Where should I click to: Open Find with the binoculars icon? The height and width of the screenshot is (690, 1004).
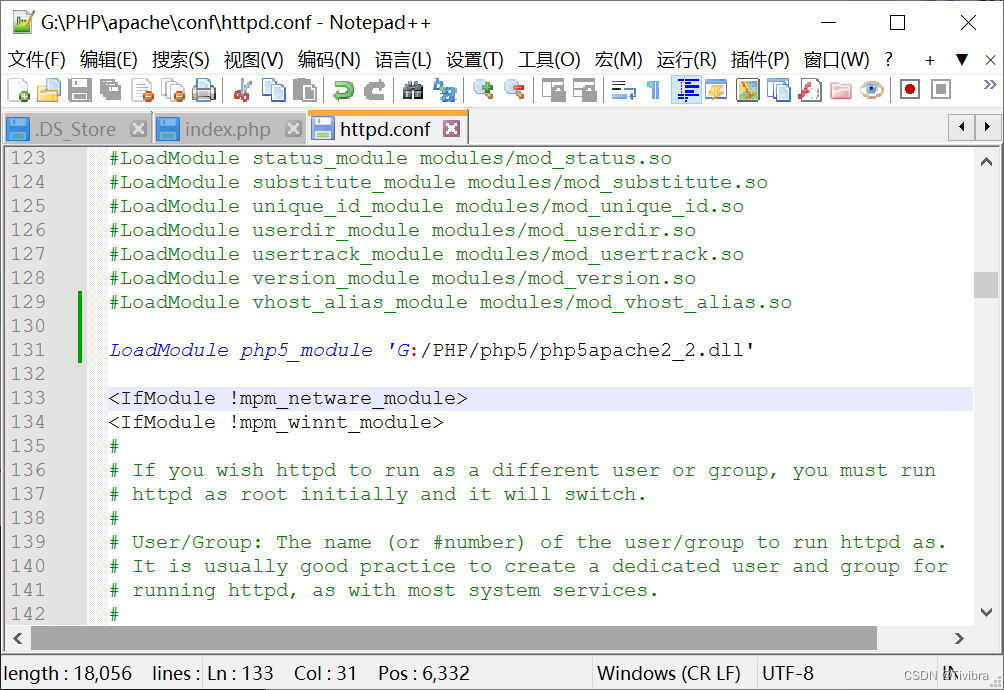pyautogui.click(x=413, y=90)
